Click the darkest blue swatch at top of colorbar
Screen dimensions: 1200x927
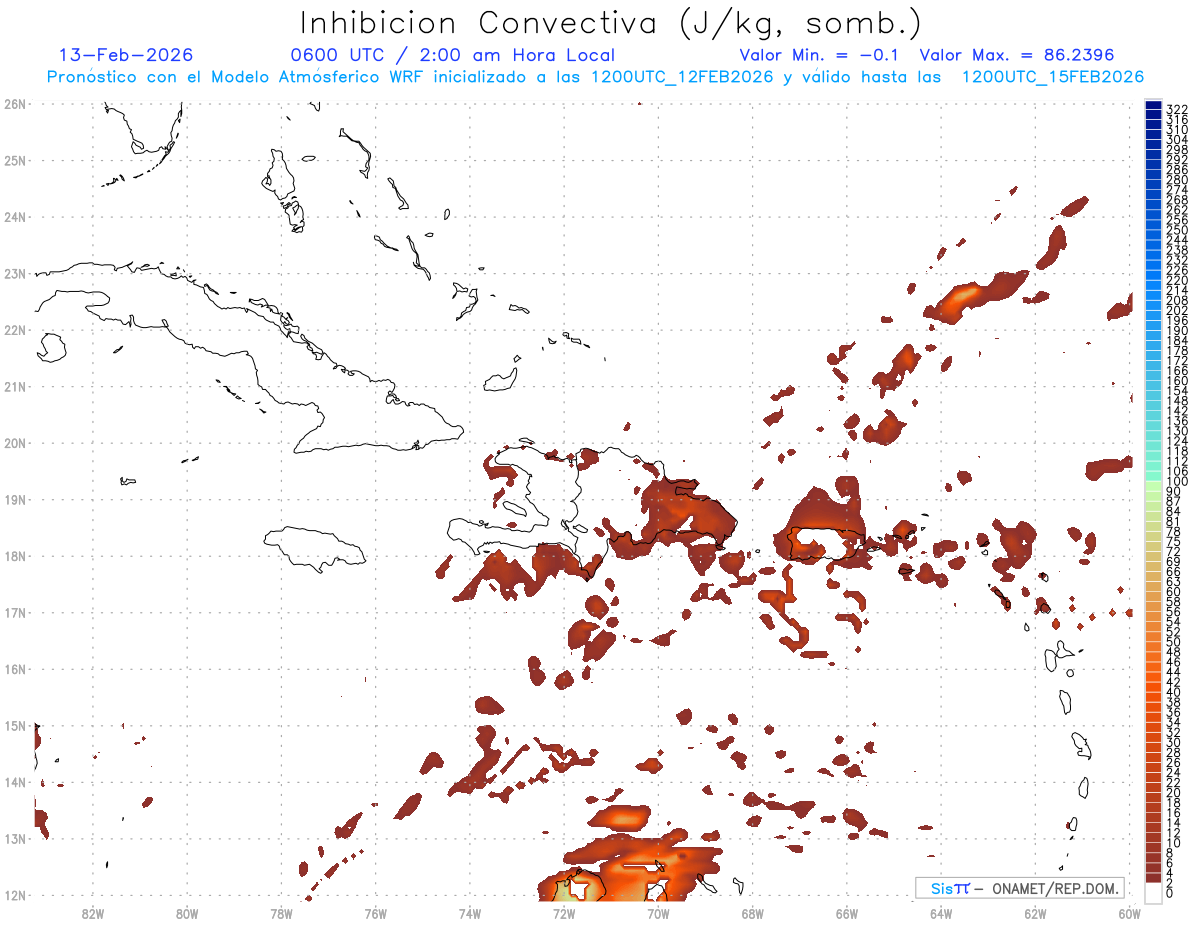[1154, 105]
